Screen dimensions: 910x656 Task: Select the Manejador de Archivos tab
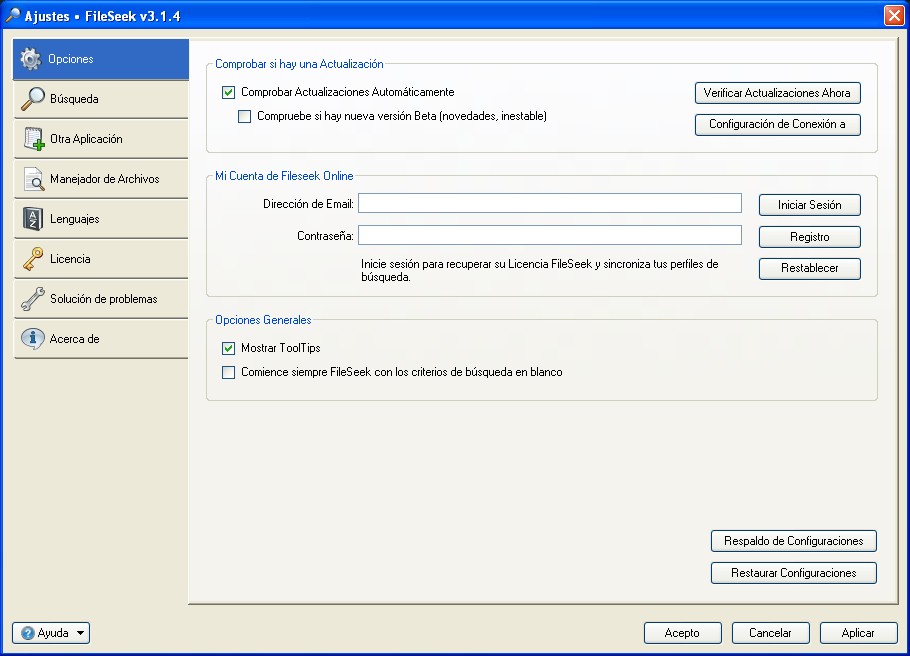[101, 179]
